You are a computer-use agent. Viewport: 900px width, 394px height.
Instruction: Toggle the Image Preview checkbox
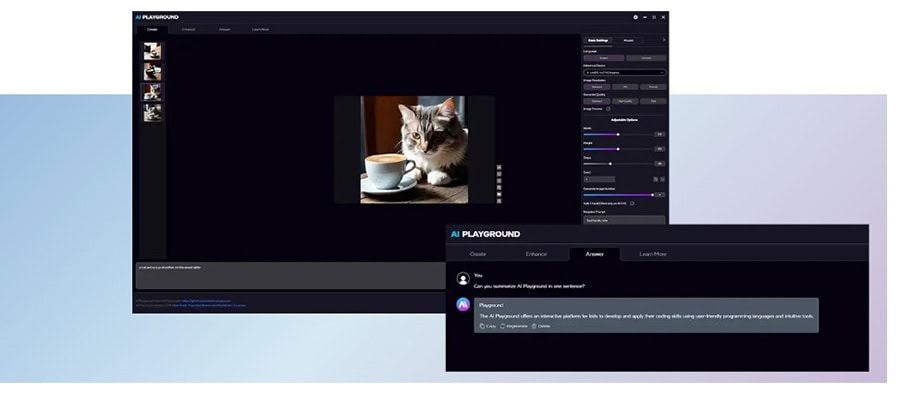click(608, 109)
